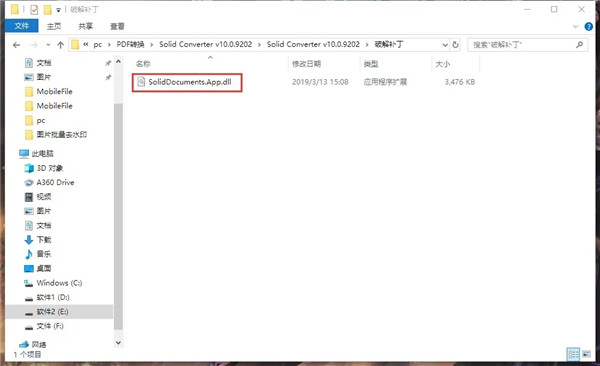Click pc in the address breadcrumb
600x366 pixels.
click(x=98, y=45)
